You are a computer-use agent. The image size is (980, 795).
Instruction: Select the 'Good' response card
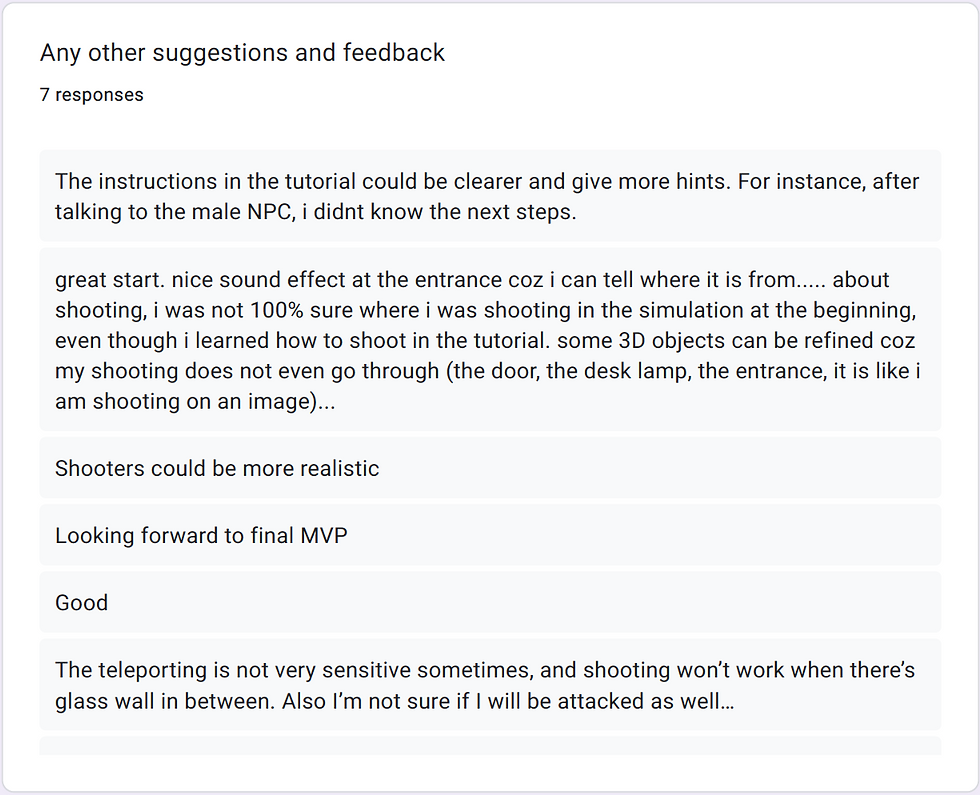(490, 602)
